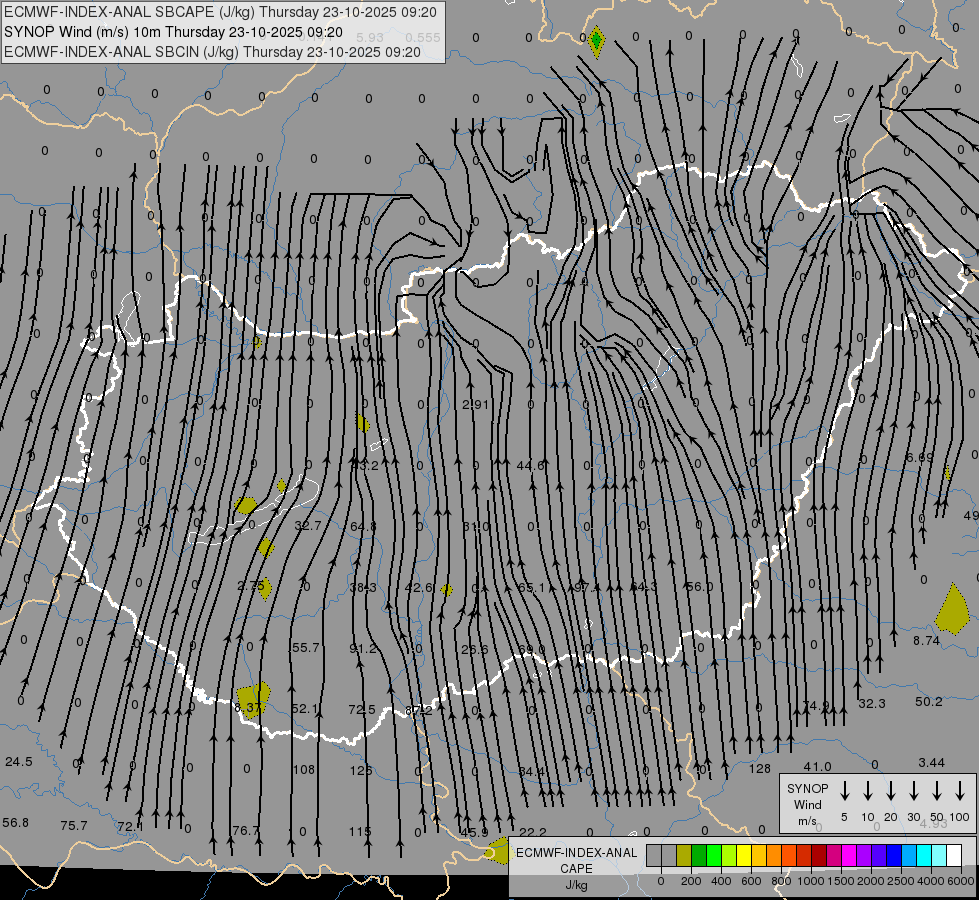Click the first gray swatch on the CAPE scale
The height and width of the screenshot is (900, 979).
(654, 856)
